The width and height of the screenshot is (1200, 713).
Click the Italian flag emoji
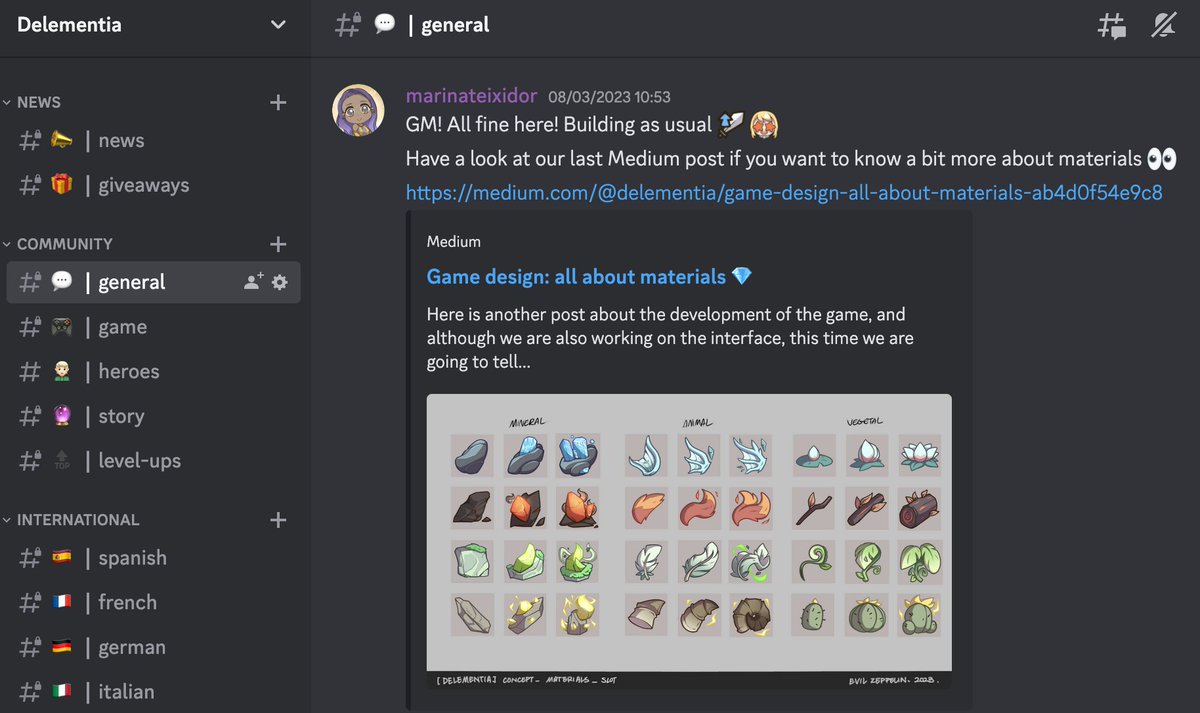62,691
